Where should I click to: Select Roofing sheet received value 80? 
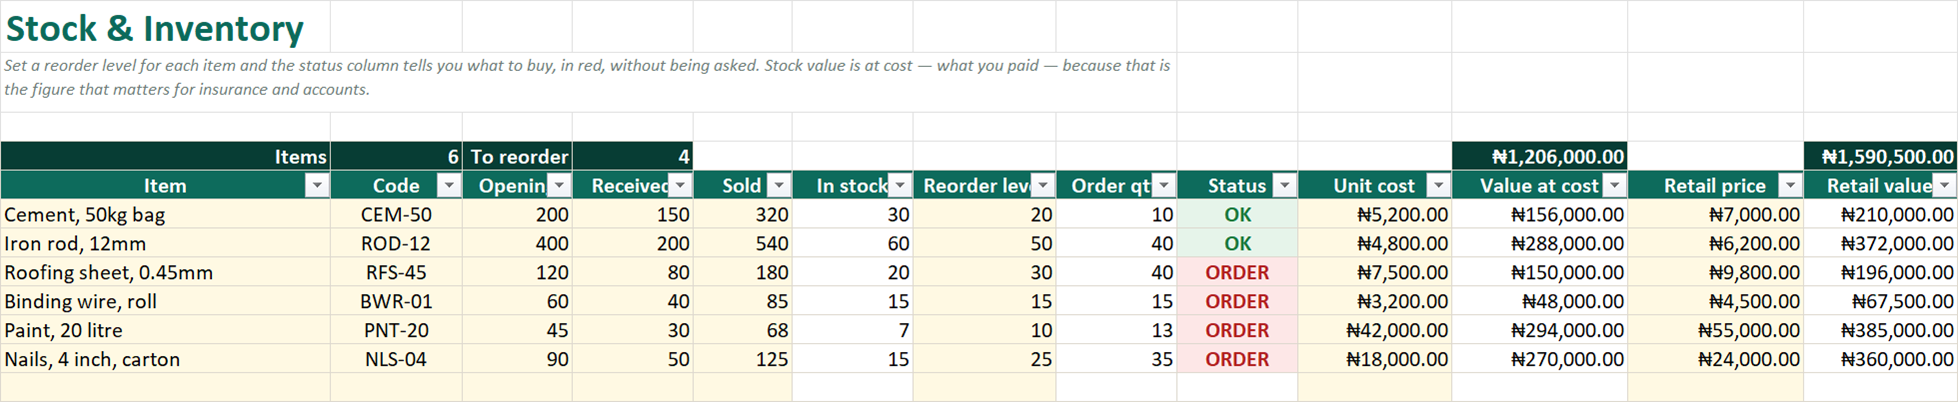[632, 272]
